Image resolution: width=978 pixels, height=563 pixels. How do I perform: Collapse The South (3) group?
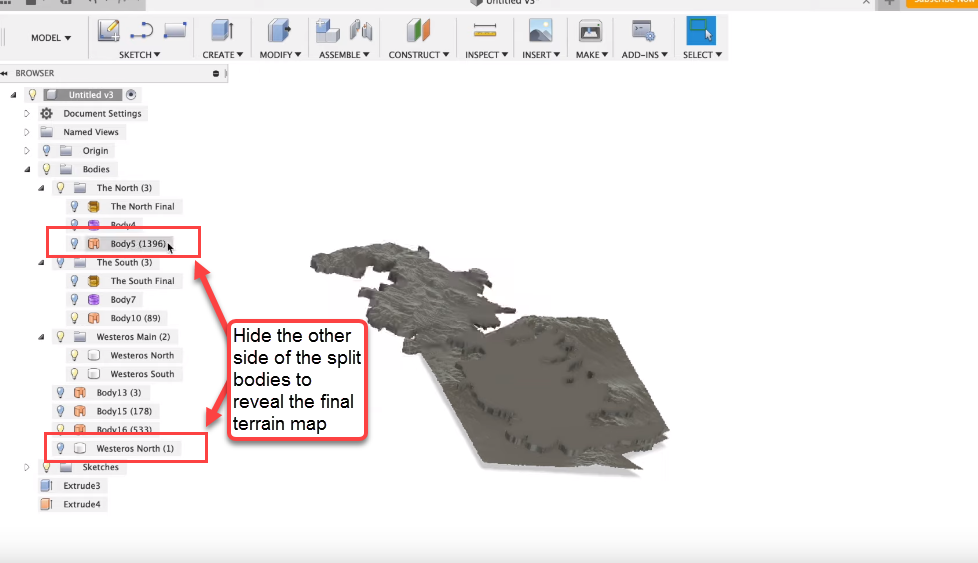[x=41, y=262]
